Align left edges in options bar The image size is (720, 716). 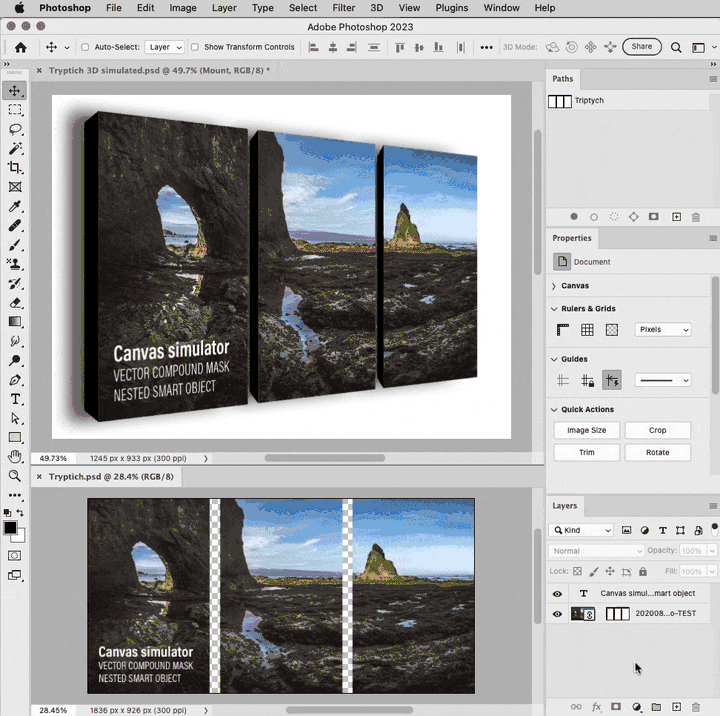314,47
